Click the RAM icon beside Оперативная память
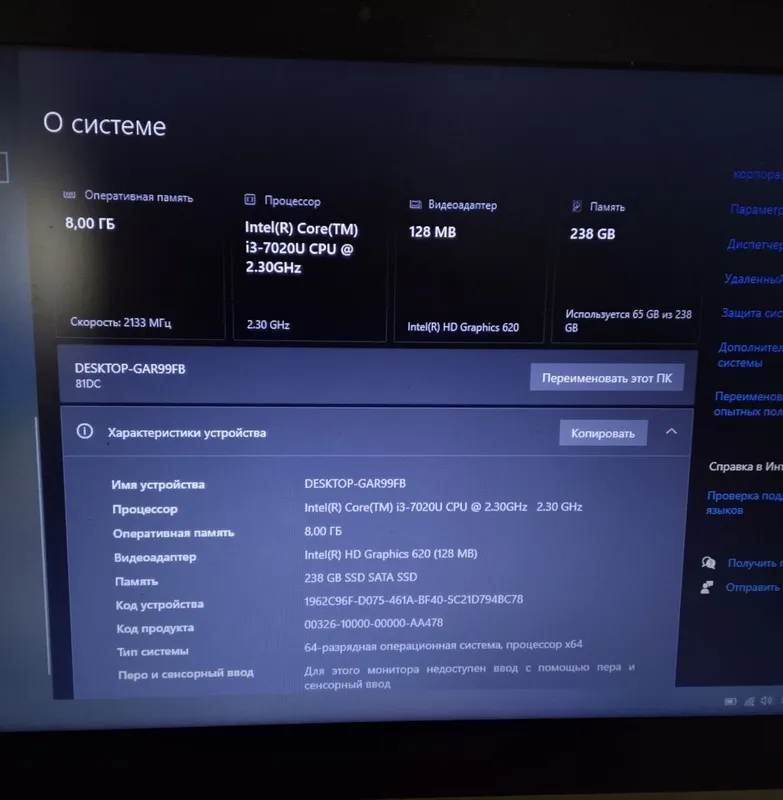Viewport: 783px width, 800px height. click(x=69, y=194)
